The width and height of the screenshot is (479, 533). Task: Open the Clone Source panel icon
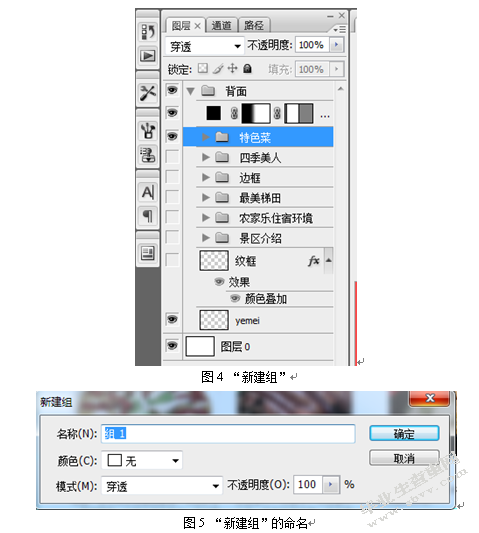click(148, 155)
